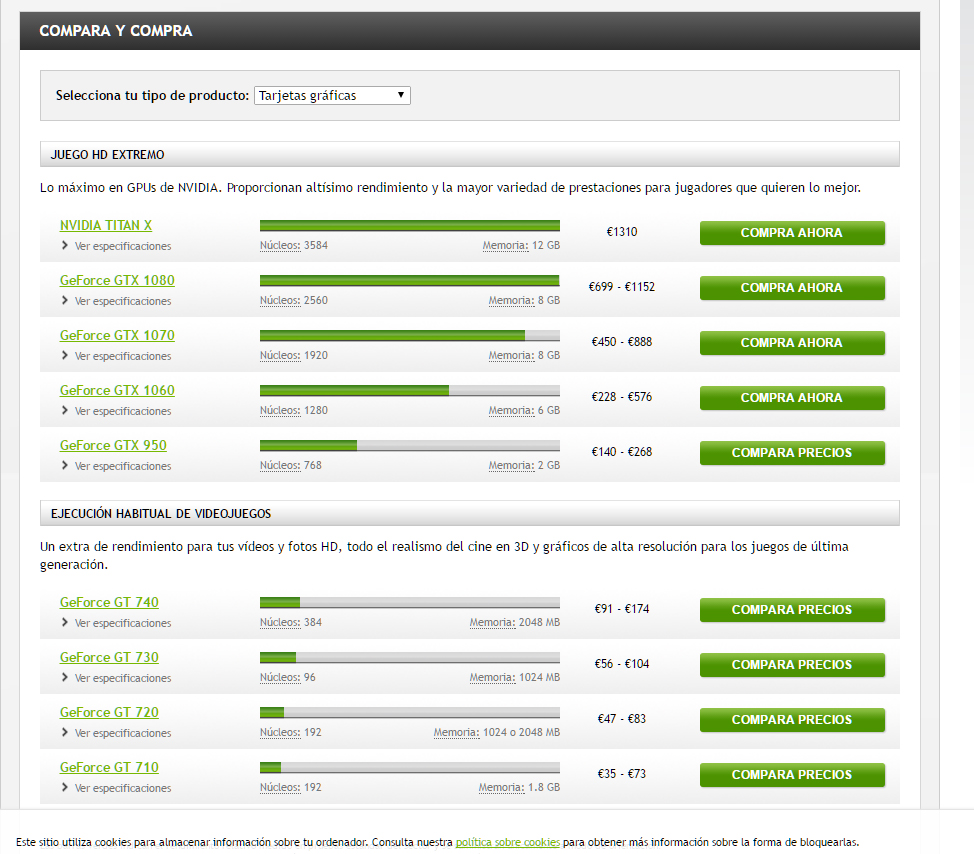Click the 'Núcleos:' label with 2560
Screen dimensions: 974x854
pos(280,300)
